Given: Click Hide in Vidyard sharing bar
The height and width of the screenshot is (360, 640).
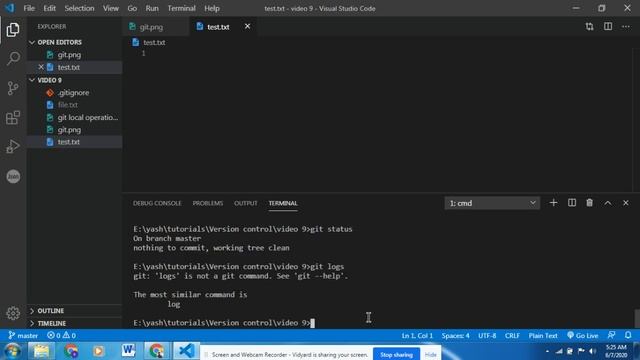Looking at the screenshot, I should pyautogui.click(x=430, y=355).
